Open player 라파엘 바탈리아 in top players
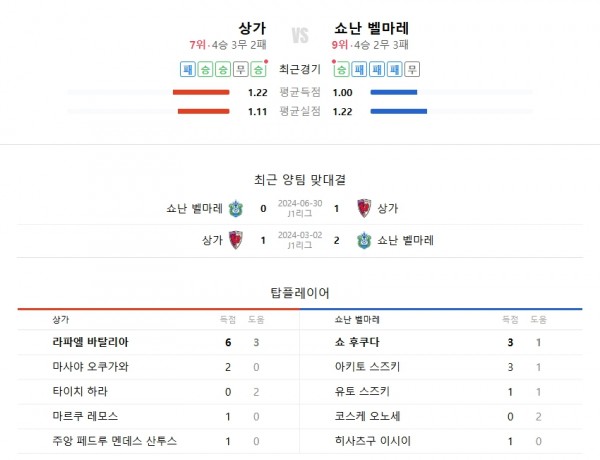Image resolution: width=600 pixels, height=460 pixels. (90, 342)
